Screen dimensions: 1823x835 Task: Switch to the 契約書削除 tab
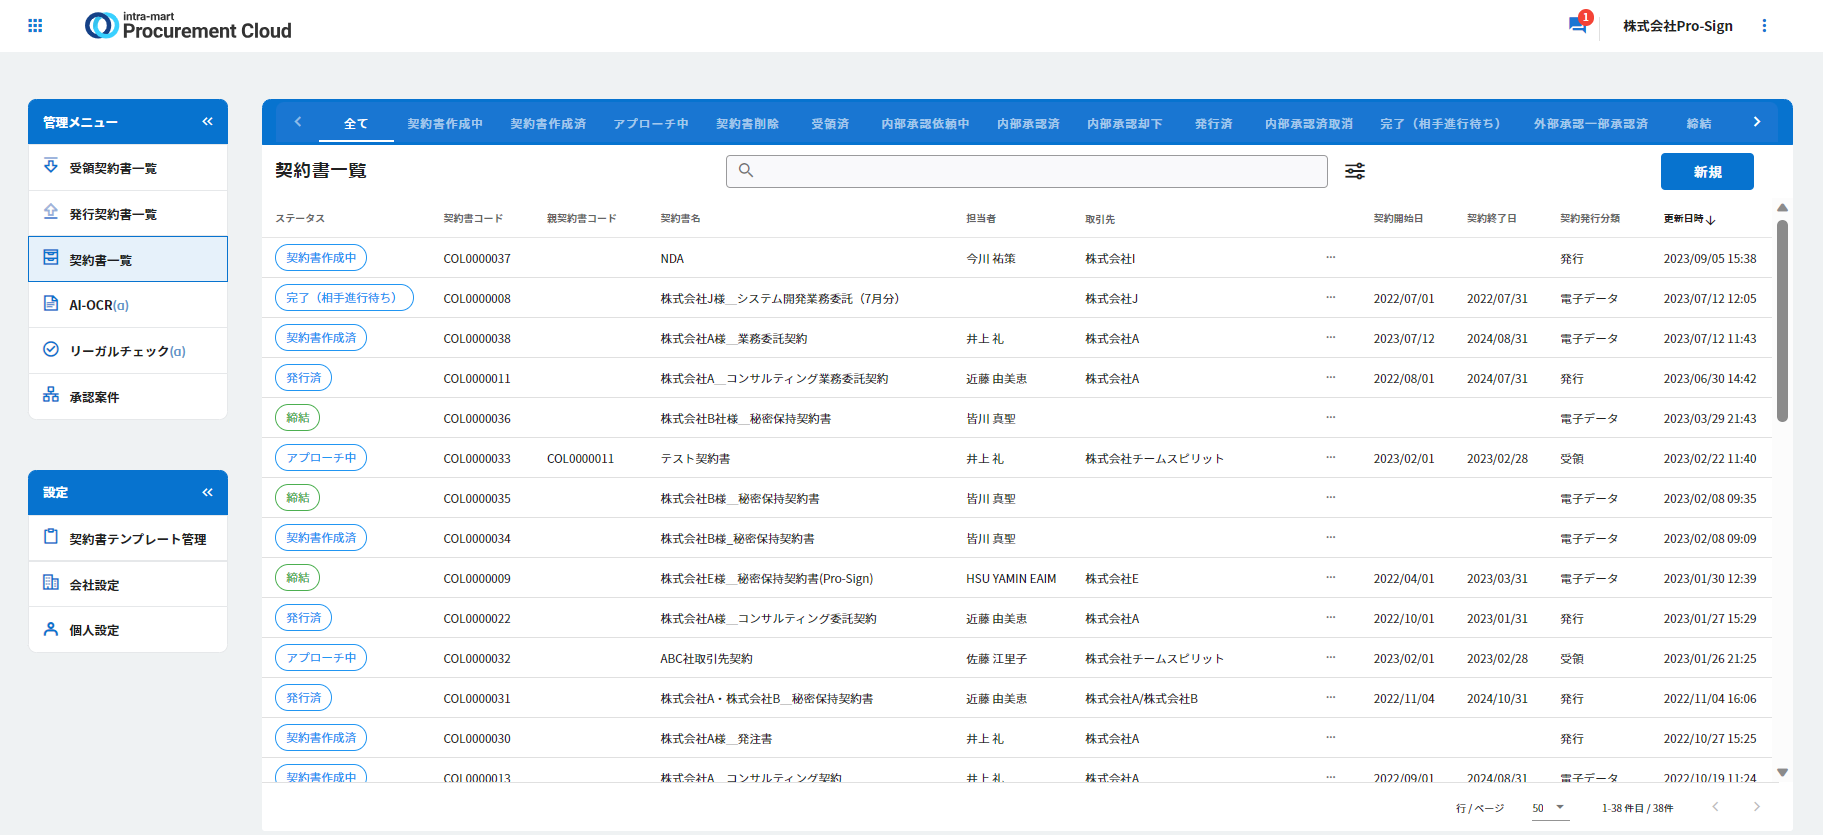[748, 124]
